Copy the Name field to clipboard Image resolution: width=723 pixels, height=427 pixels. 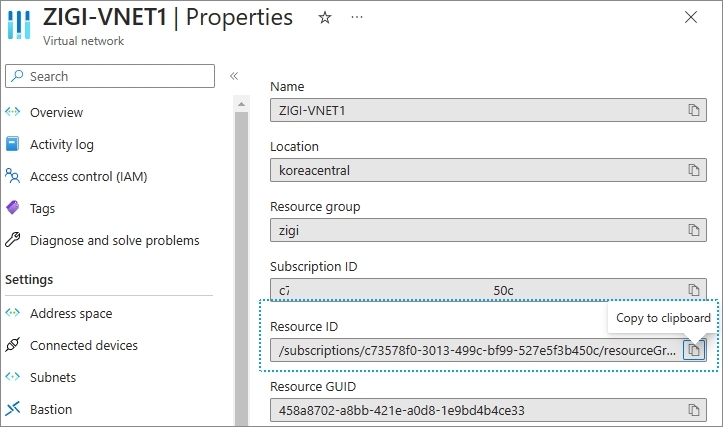[694, 110]
